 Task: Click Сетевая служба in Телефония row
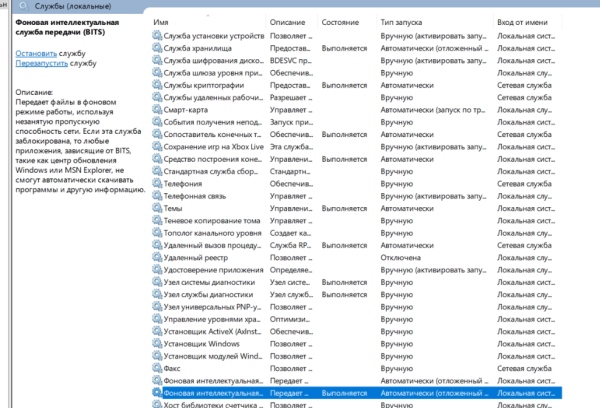click(524, 184)
